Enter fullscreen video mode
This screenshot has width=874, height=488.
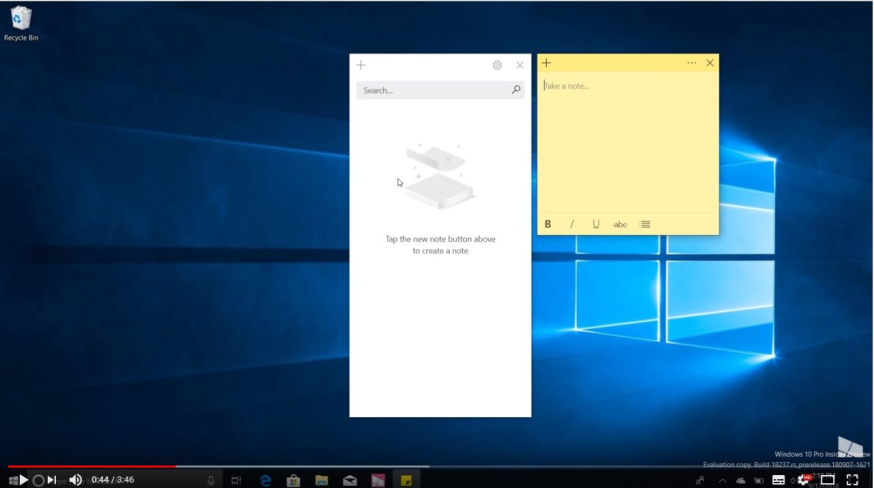pos(852,480)
